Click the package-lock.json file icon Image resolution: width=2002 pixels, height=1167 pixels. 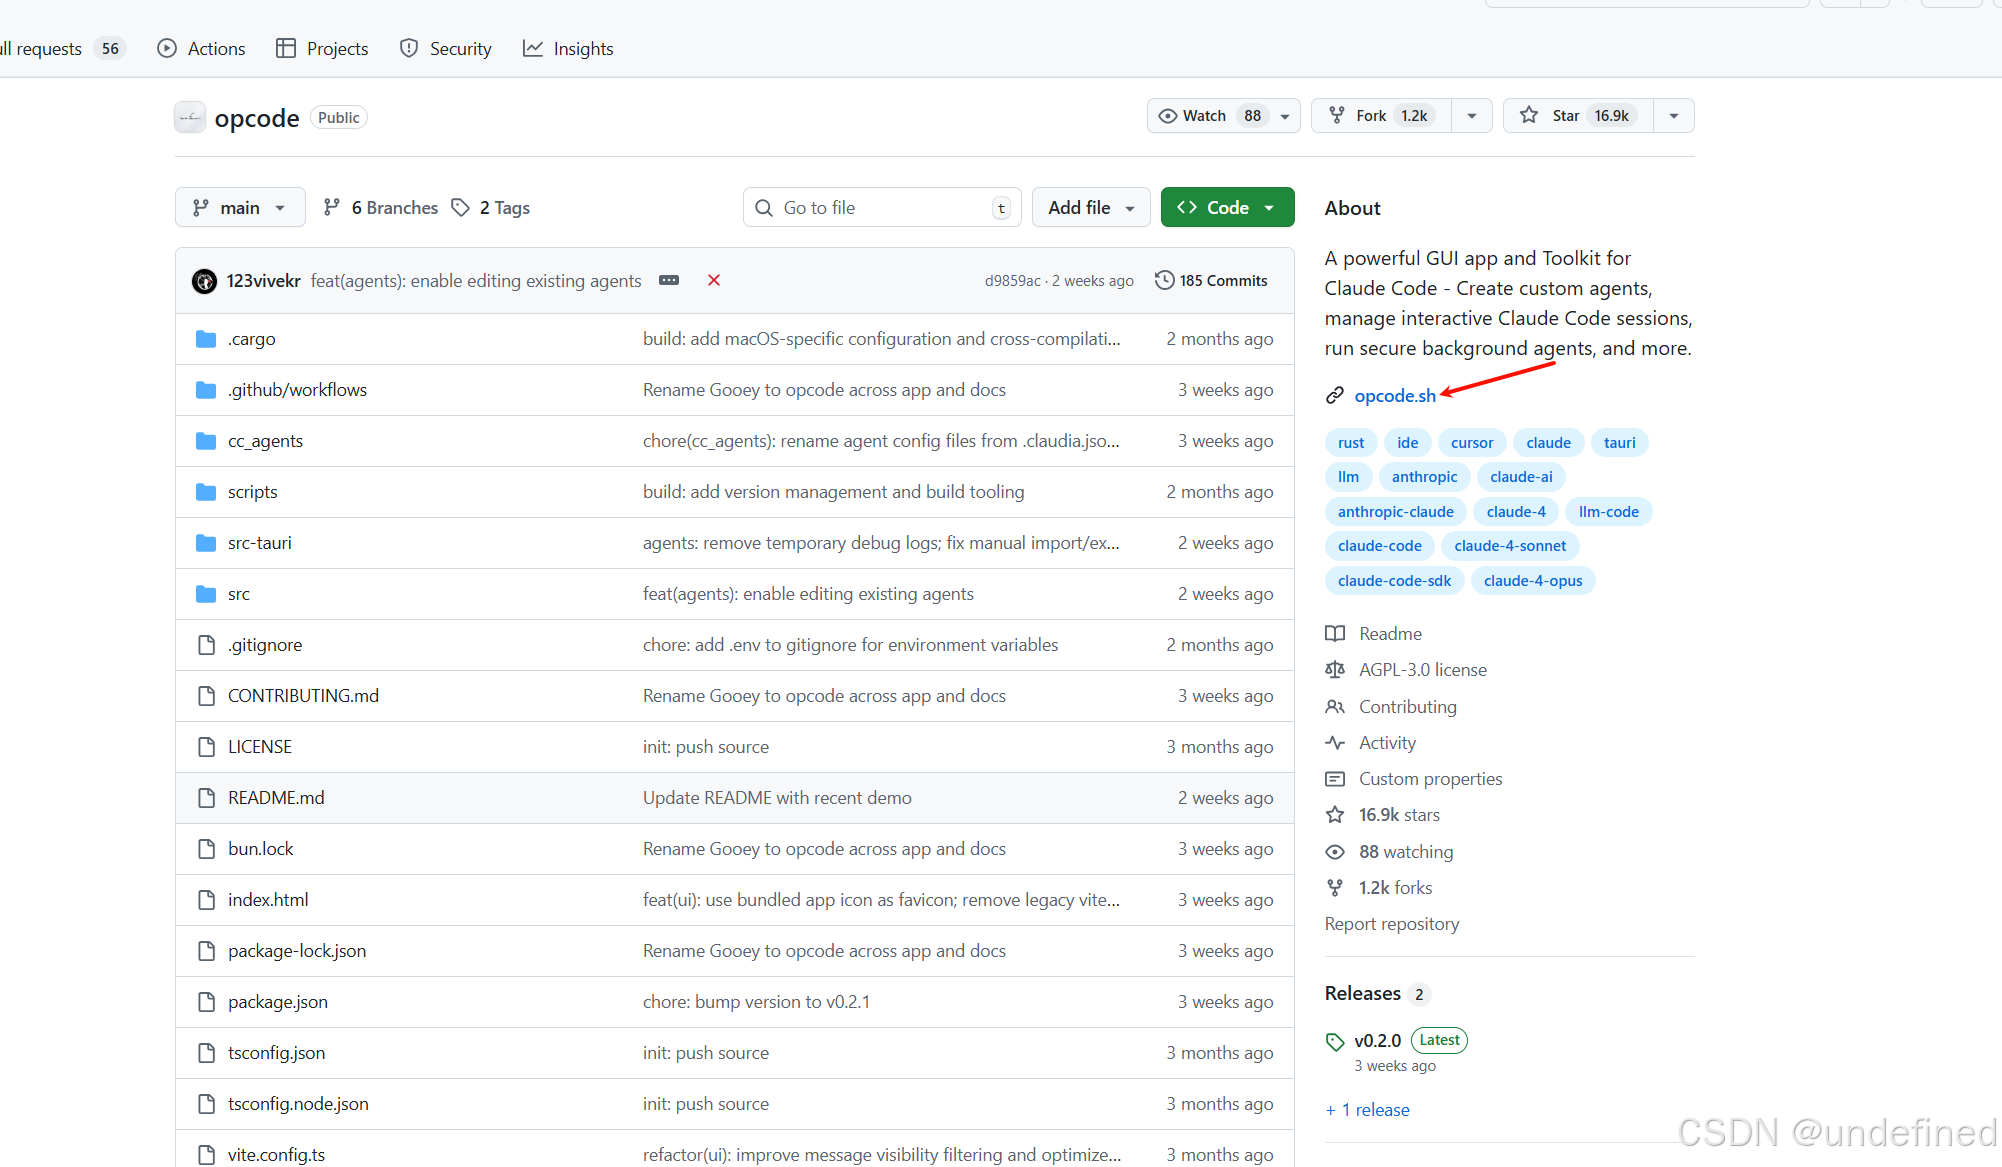coord(206,951)
